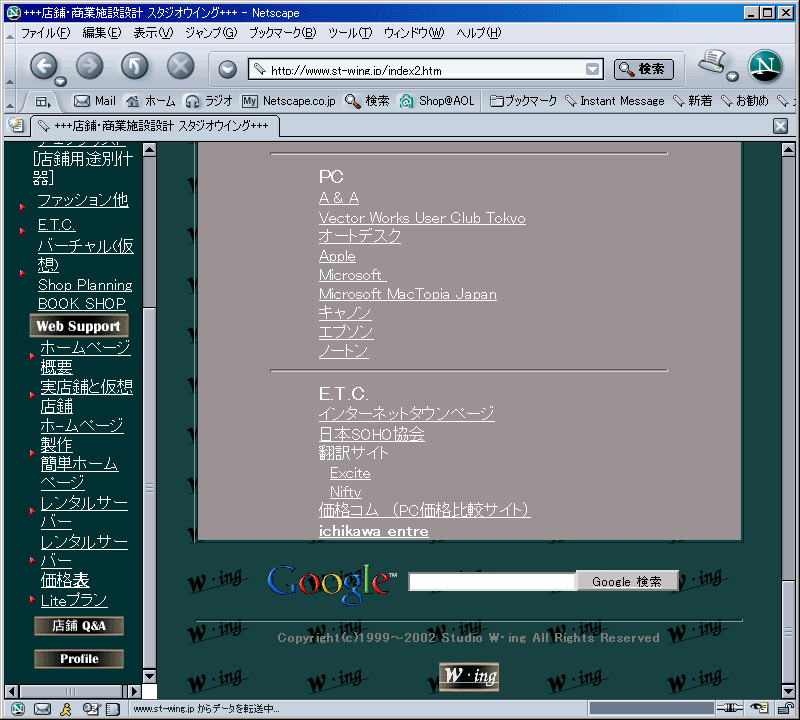Print the page with the printer icon

pyautogui.click(x=712, y=62)
